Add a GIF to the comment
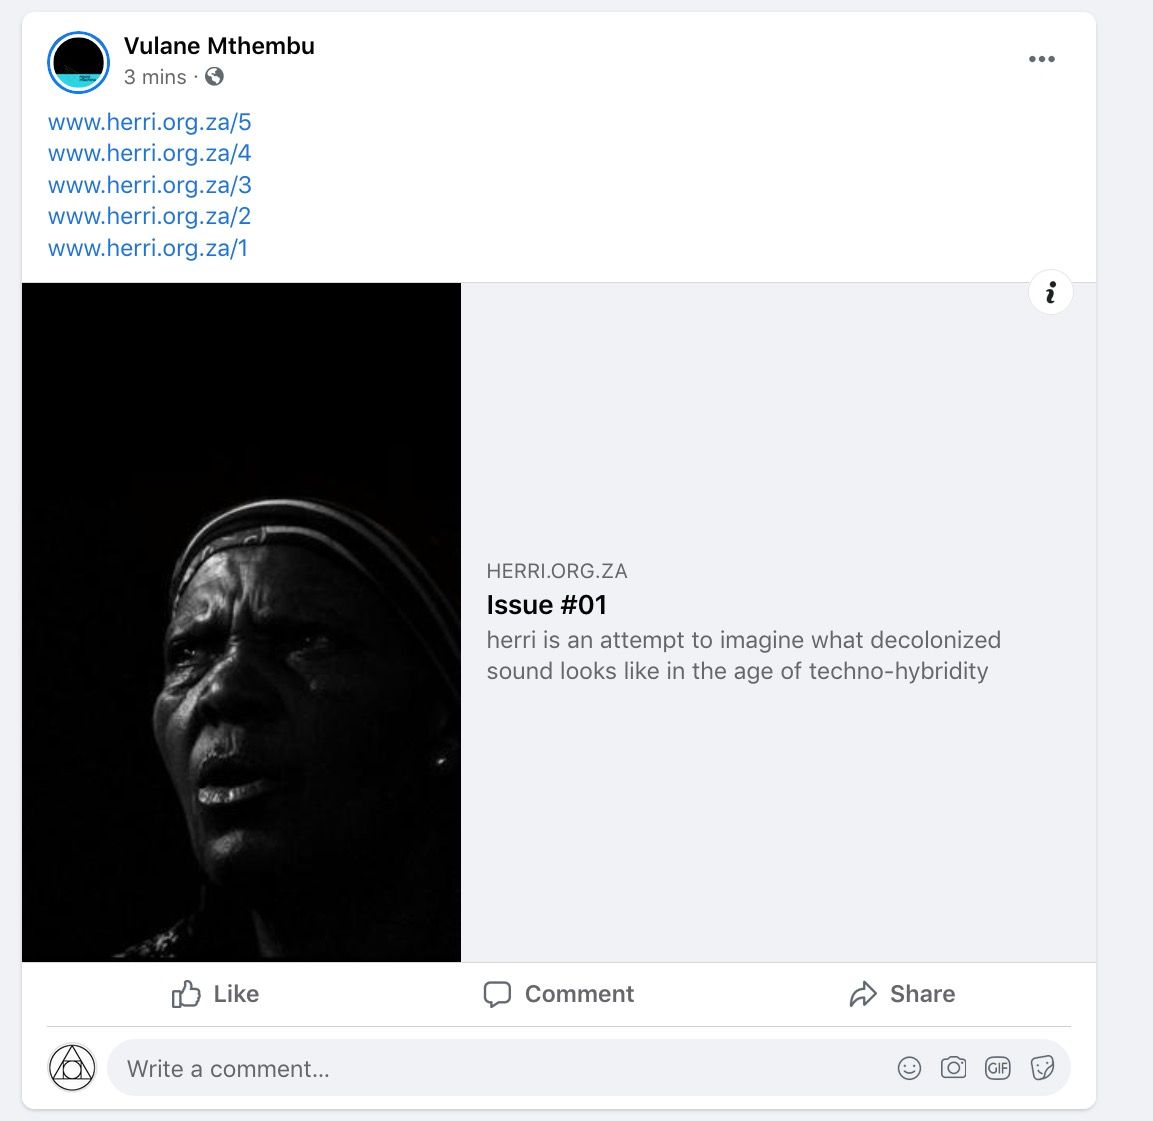The width and height of the screenshot is (1153, 1121). click(997, 1067)
